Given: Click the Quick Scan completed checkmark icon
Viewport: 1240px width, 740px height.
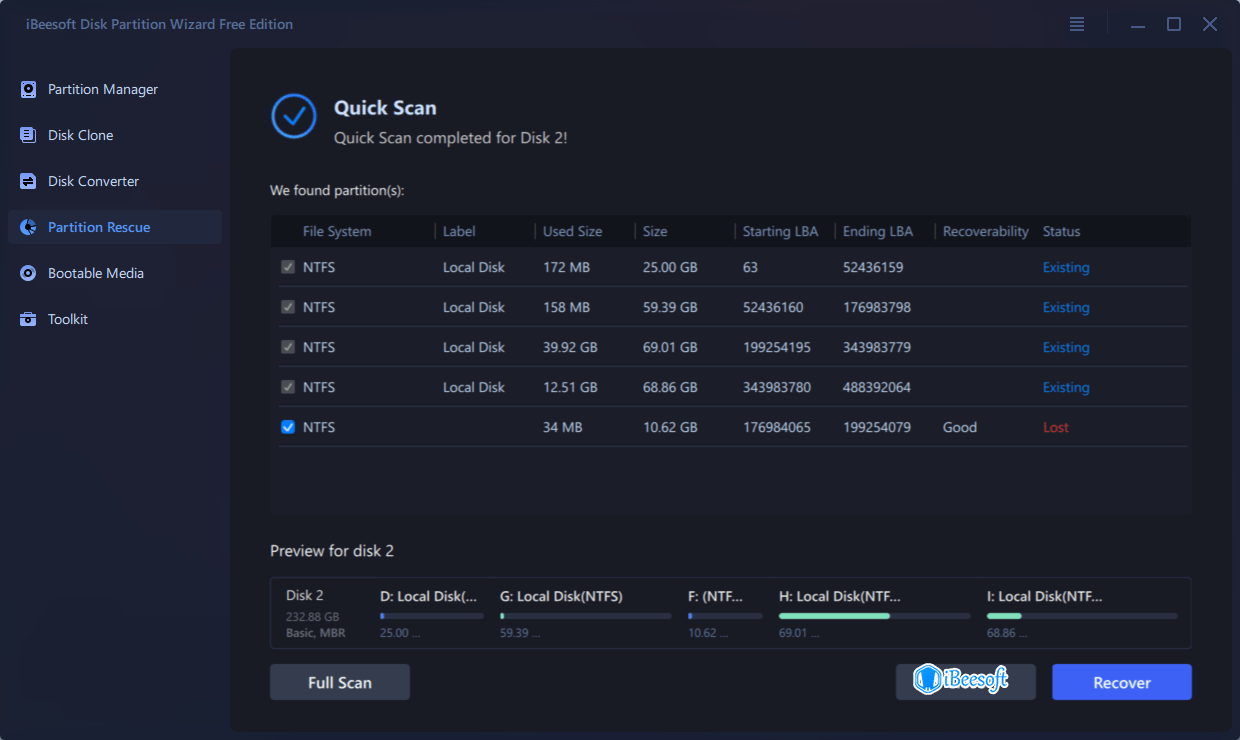Looking at the screenshot, I should 294,117.
